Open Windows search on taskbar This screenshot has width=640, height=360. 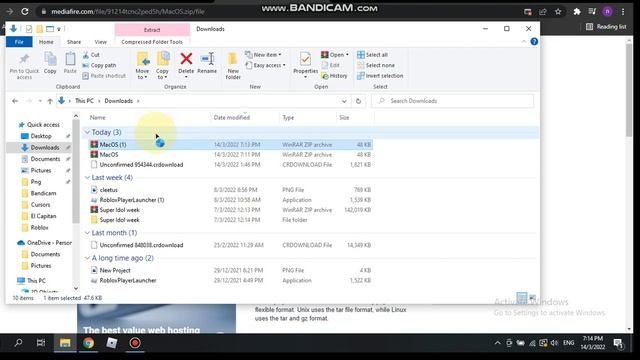coord(18,343)
